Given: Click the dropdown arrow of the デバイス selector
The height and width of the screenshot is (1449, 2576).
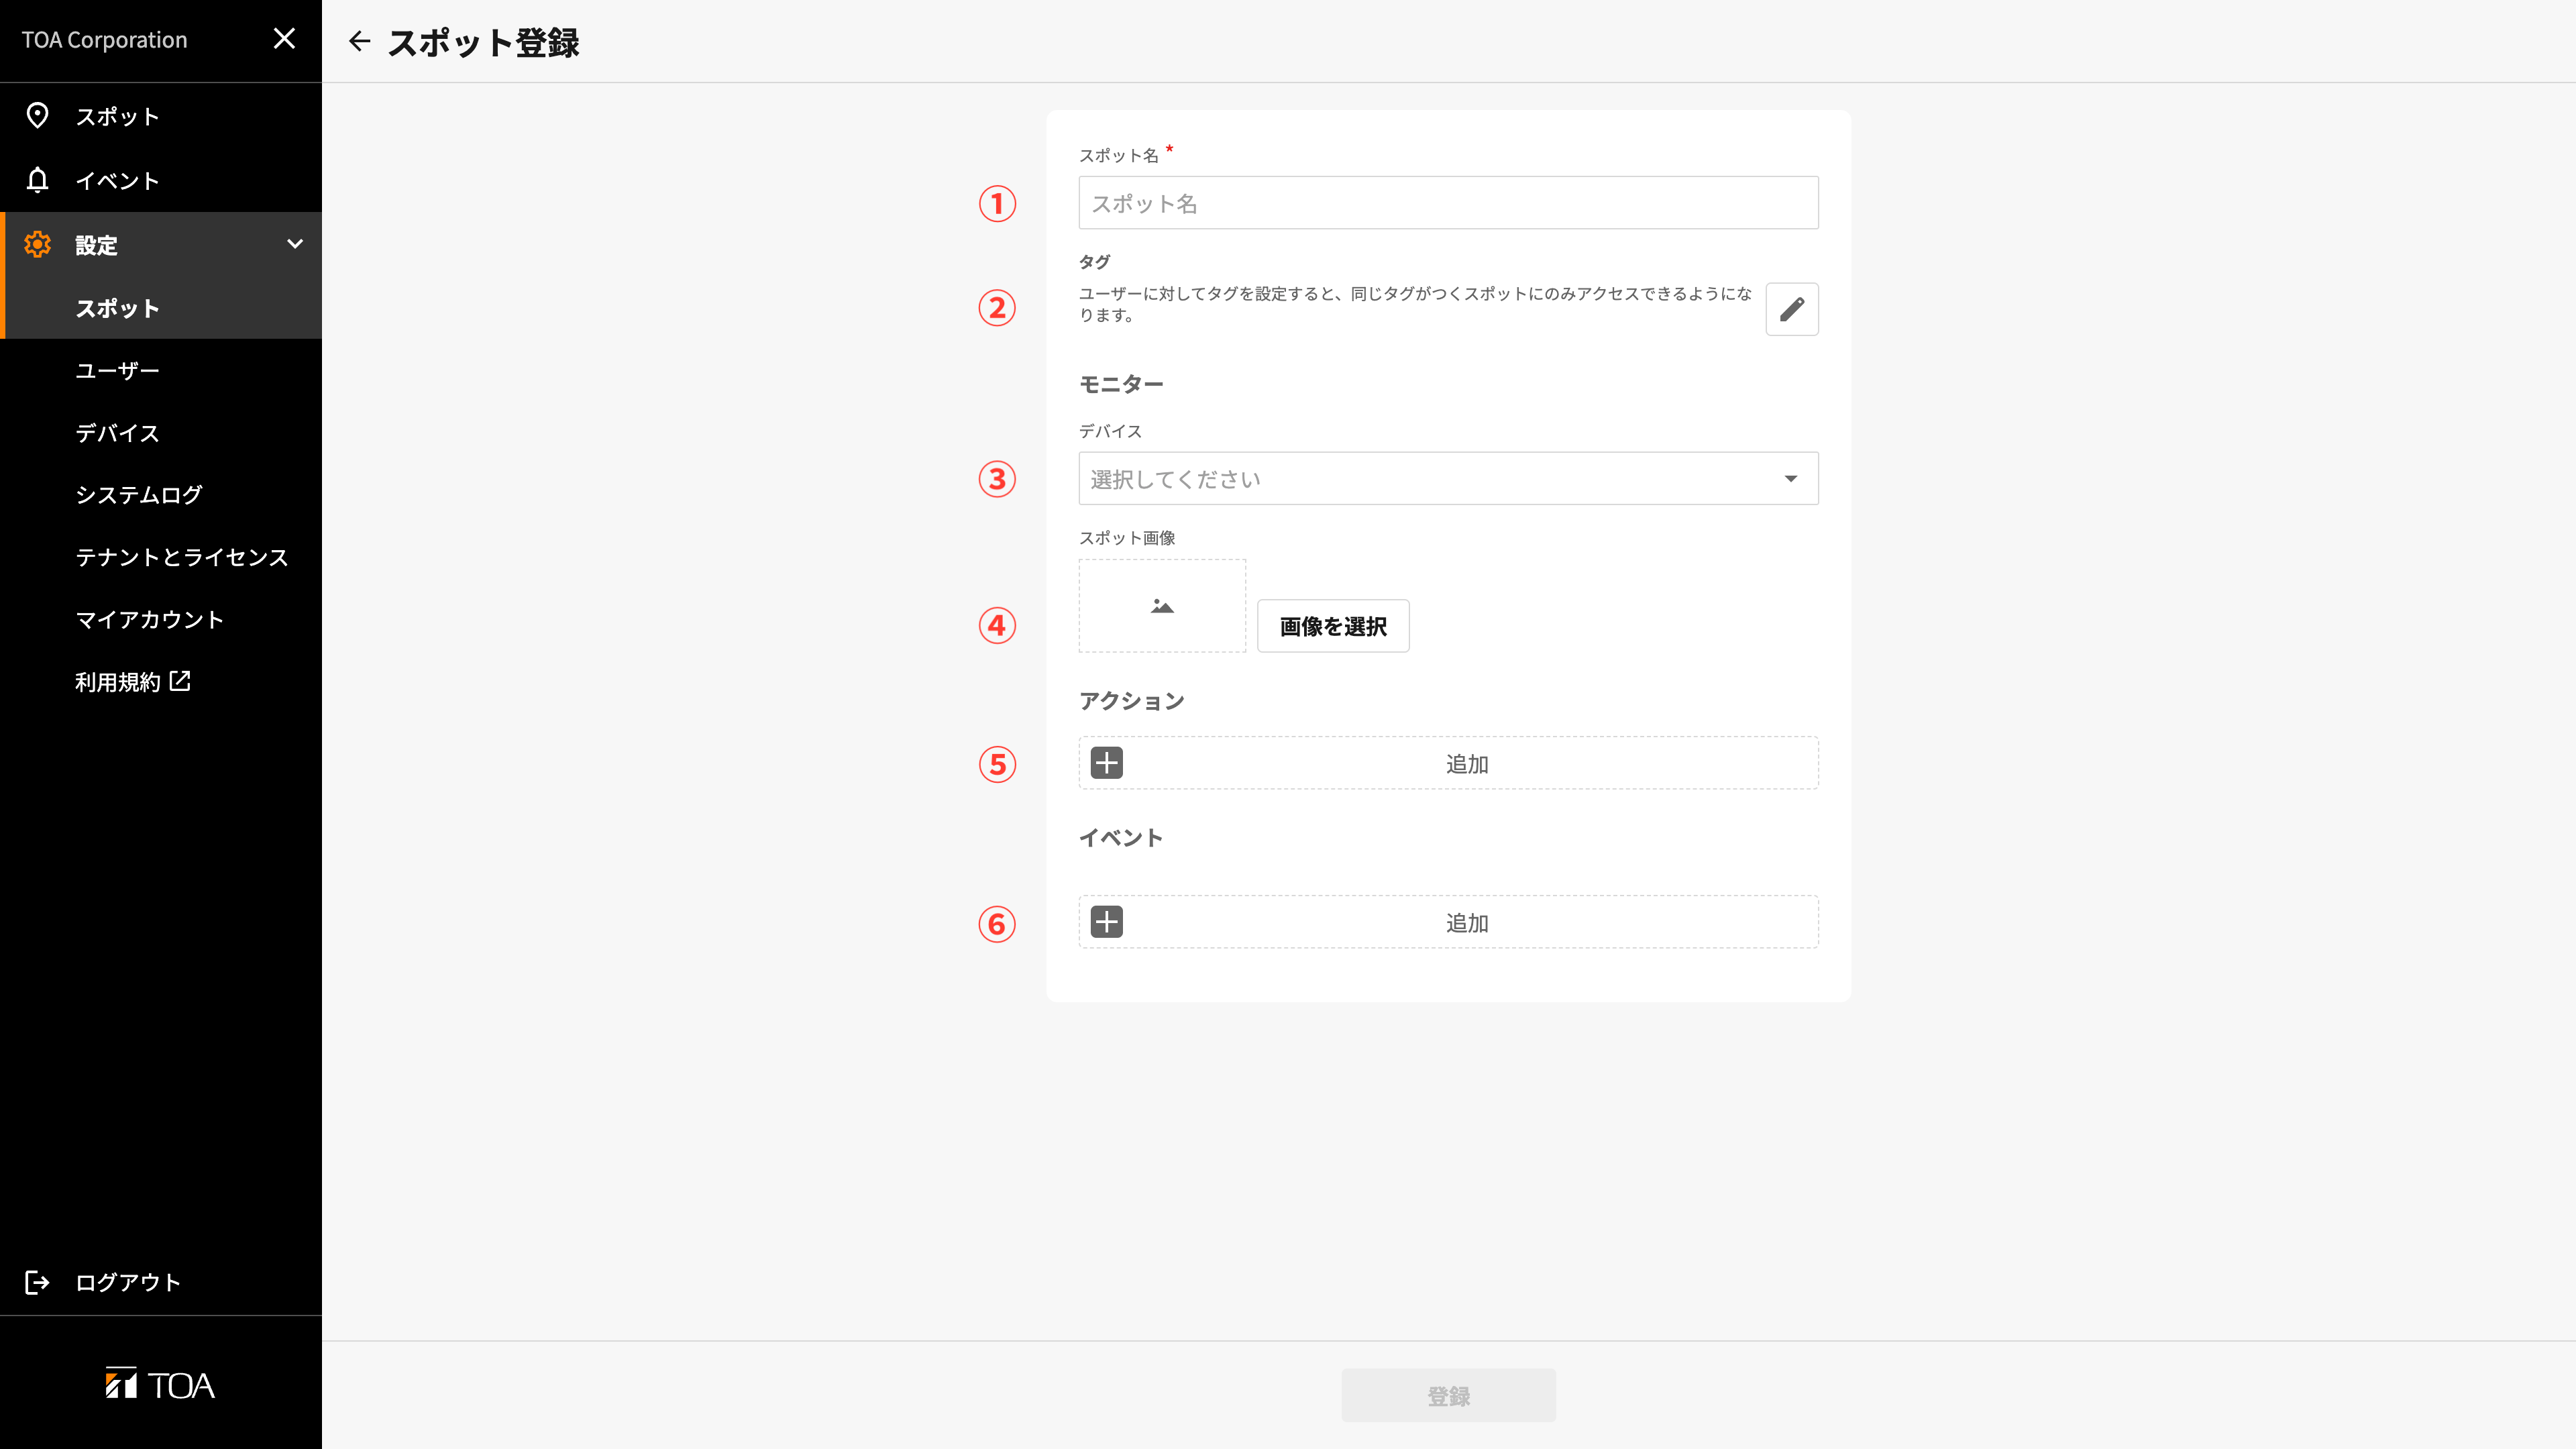Looking at the screenshot, I should click(x=1791, y=479).
